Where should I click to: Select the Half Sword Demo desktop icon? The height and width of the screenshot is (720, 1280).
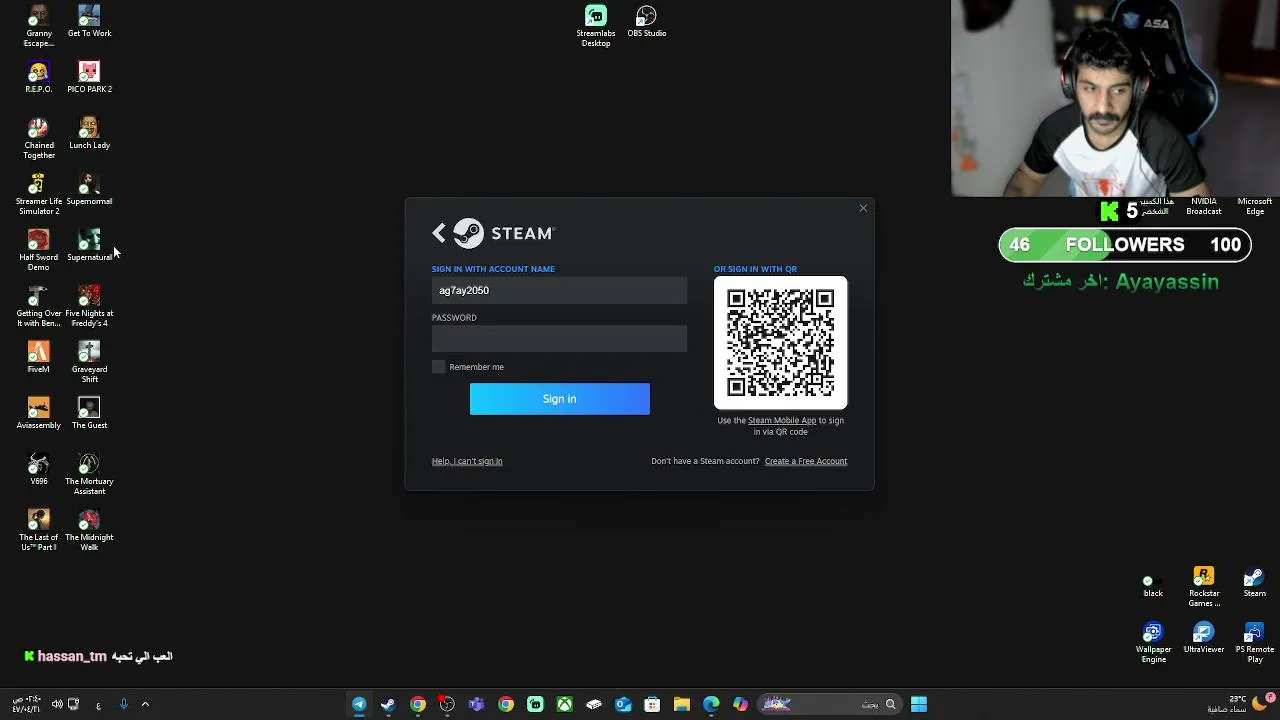[x=38, y=251]
